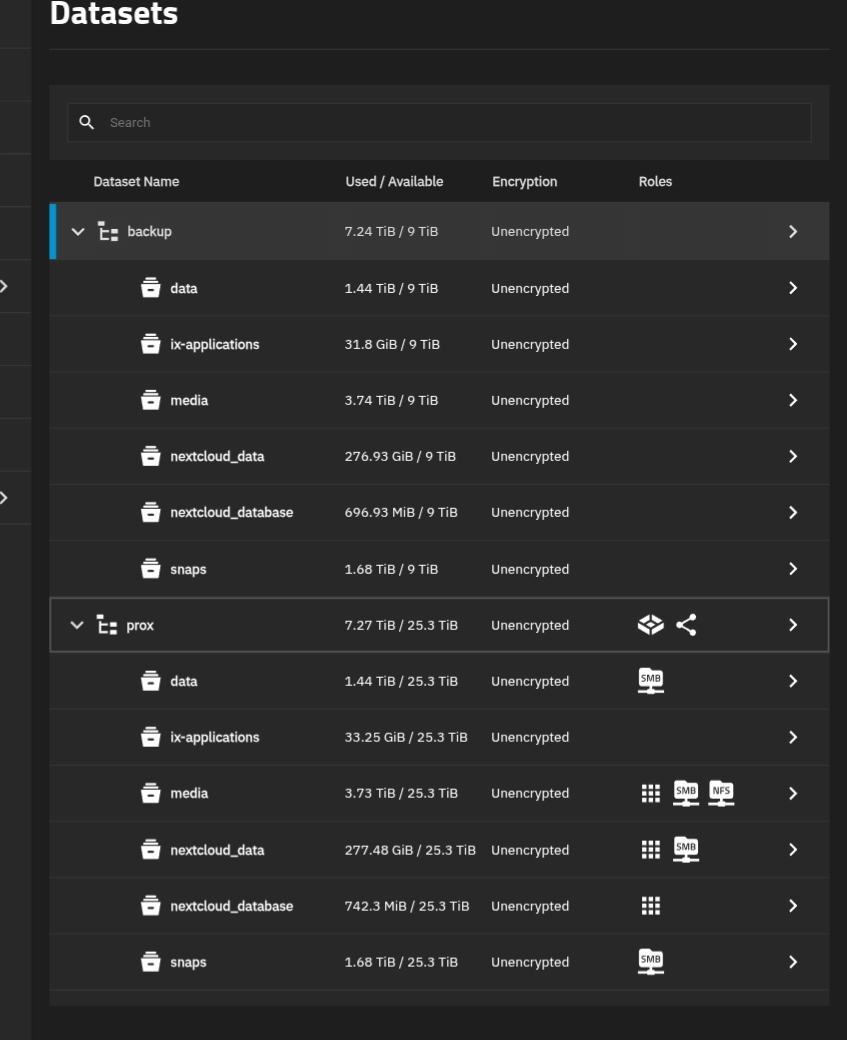Click the NFS share icon on prox media row
The width and height of the screenshot is (847, 1040).
(721, 793)
